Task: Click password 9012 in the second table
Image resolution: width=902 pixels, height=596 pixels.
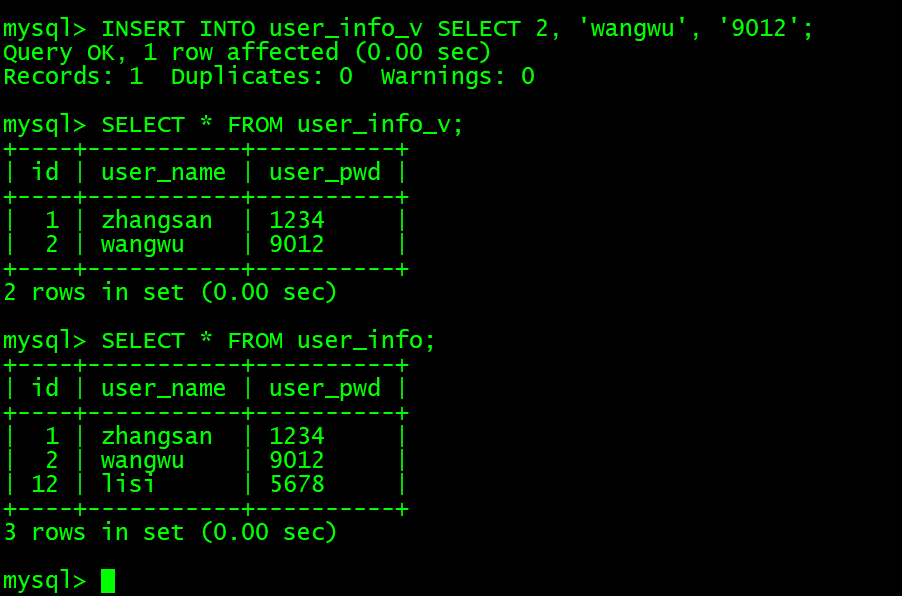Action: [x=297, y=460]
